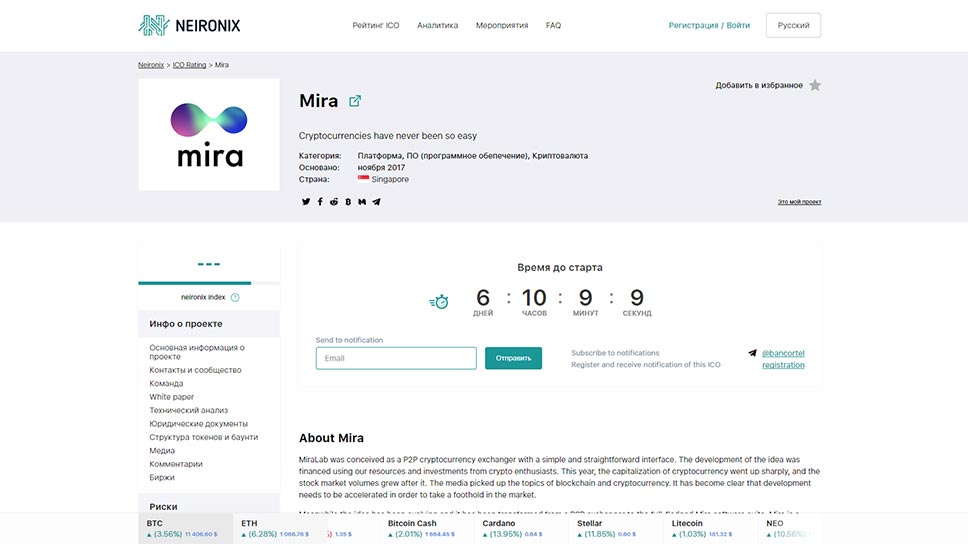Click the tagline Cryptocurrencies have never been so easy
Image resolution: width=968 pixels, height=544 pixels.
388,136
